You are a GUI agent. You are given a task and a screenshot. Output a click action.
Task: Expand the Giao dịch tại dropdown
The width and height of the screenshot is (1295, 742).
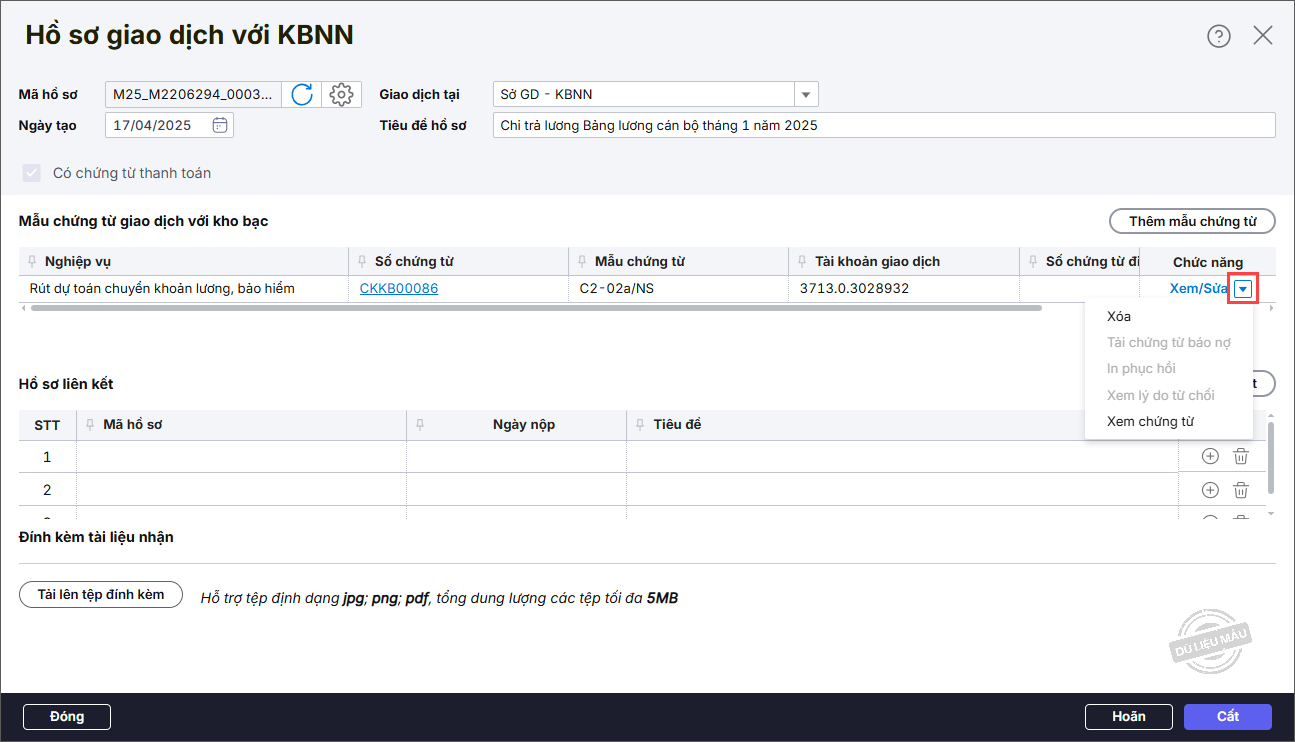pyautogui.click(x=806, y=95)
